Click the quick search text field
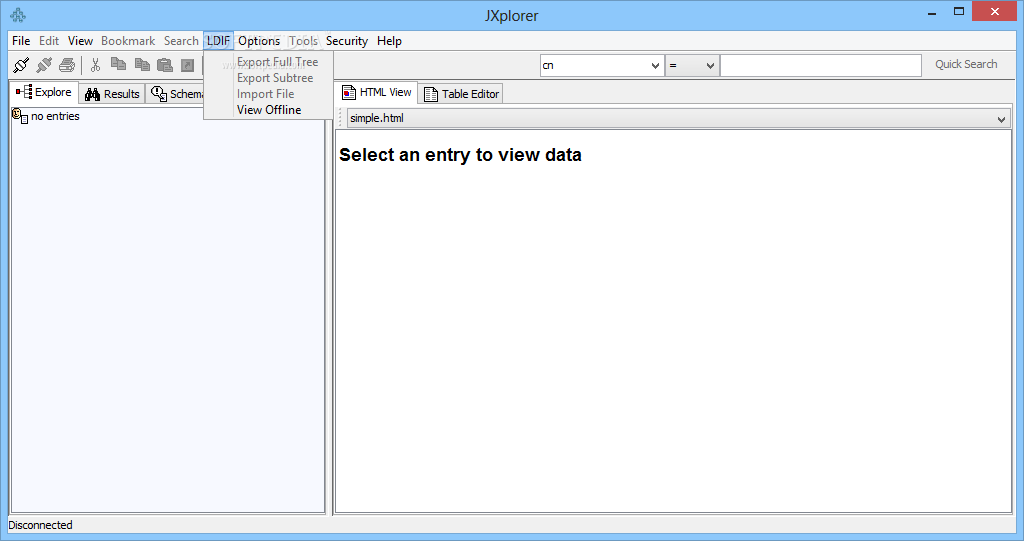 coord(821,65)
